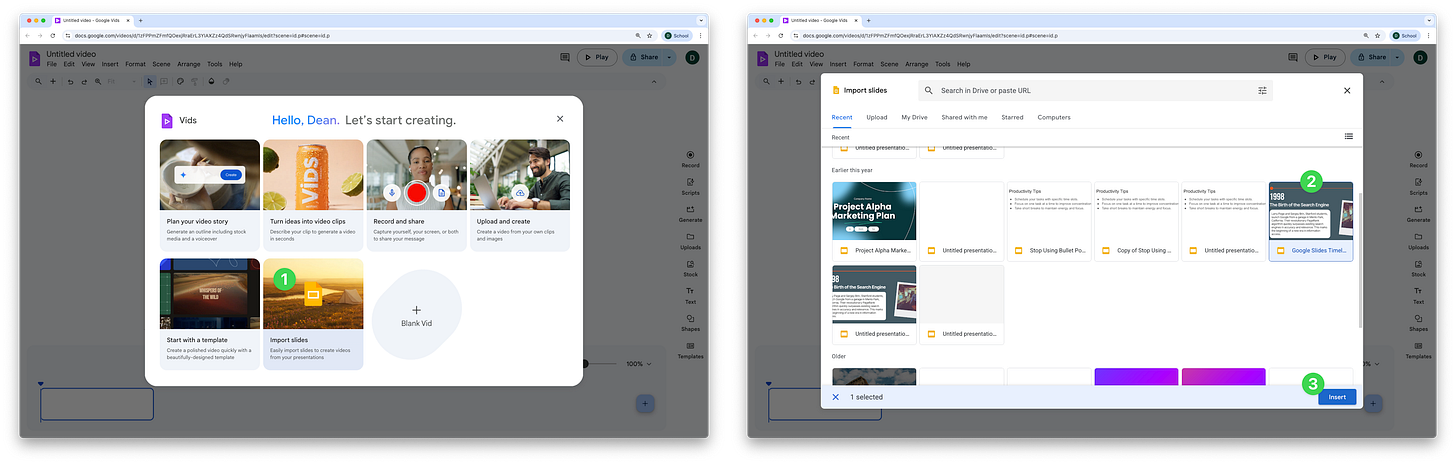Open Chrome menu dots in left screenshot

click(x=700, y=35)
